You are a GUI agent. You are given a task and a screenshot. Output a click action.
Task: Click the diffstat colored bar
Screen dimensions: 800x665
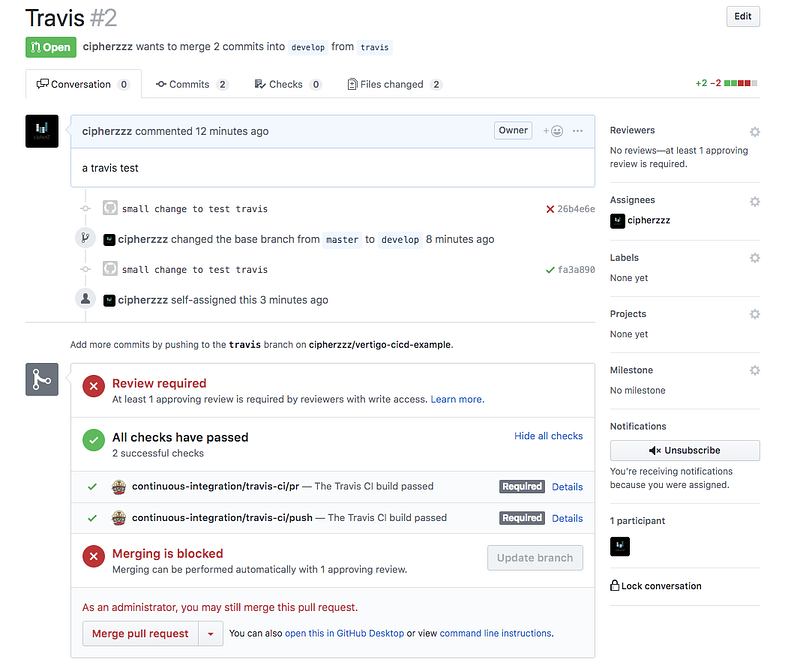coord(741,83)
